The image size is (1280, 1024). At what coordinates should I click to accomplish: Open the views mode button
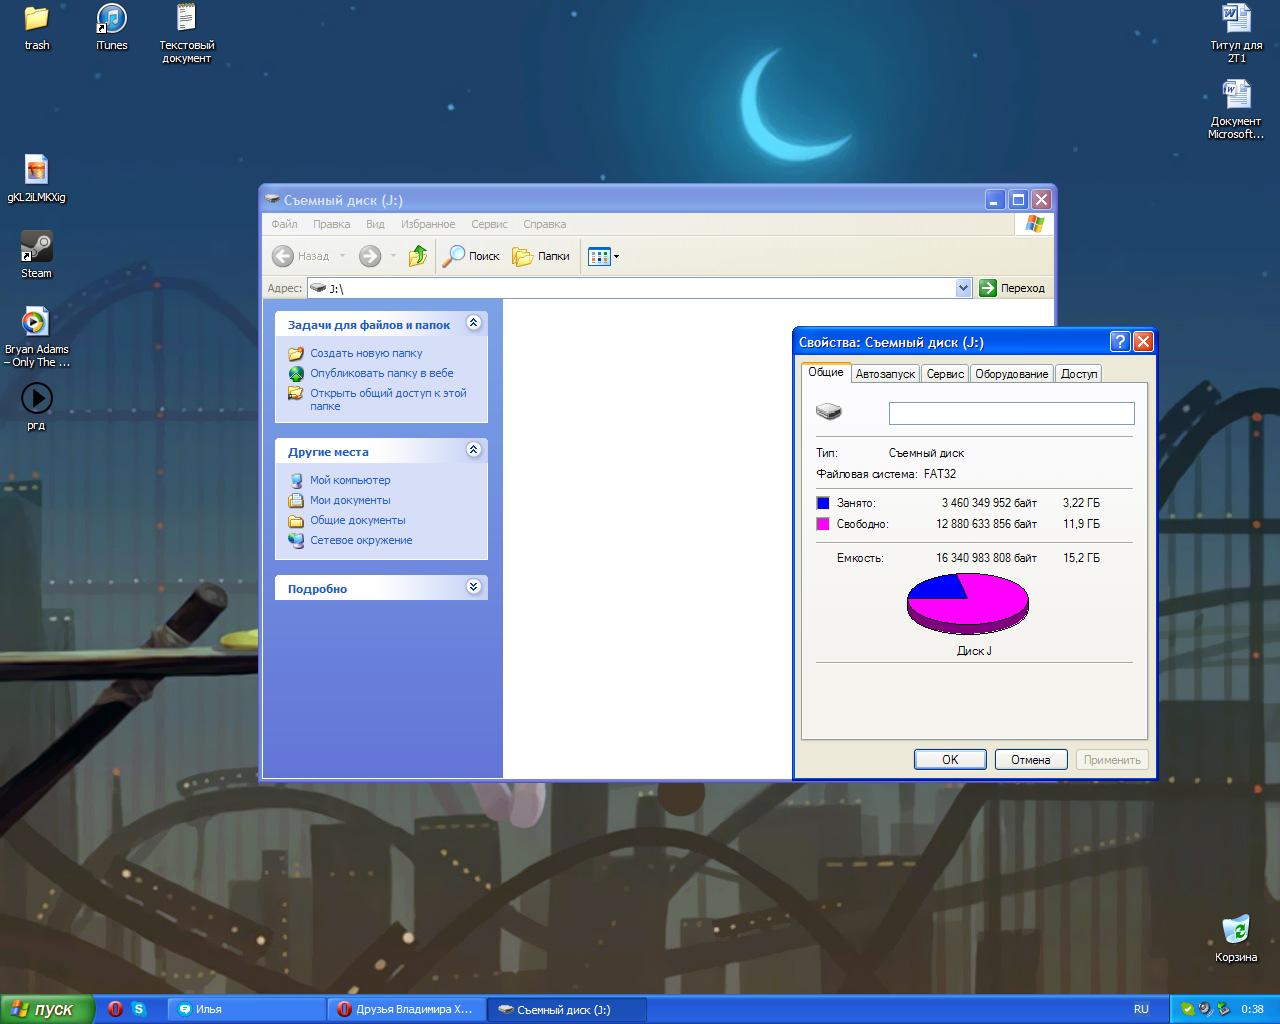point(599,256)
